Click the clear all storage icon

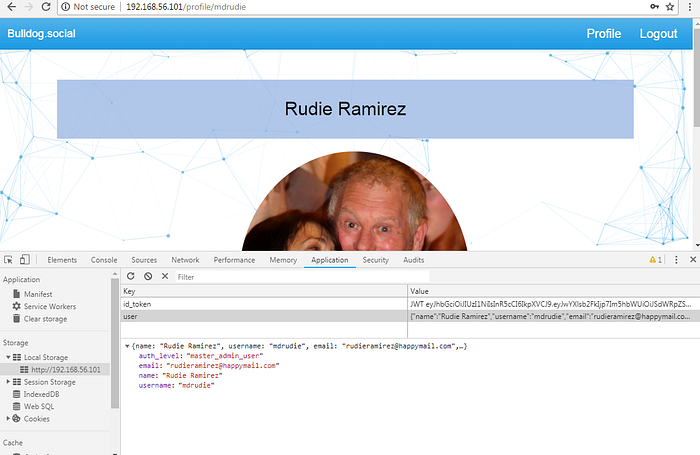(x=147, y=276)
